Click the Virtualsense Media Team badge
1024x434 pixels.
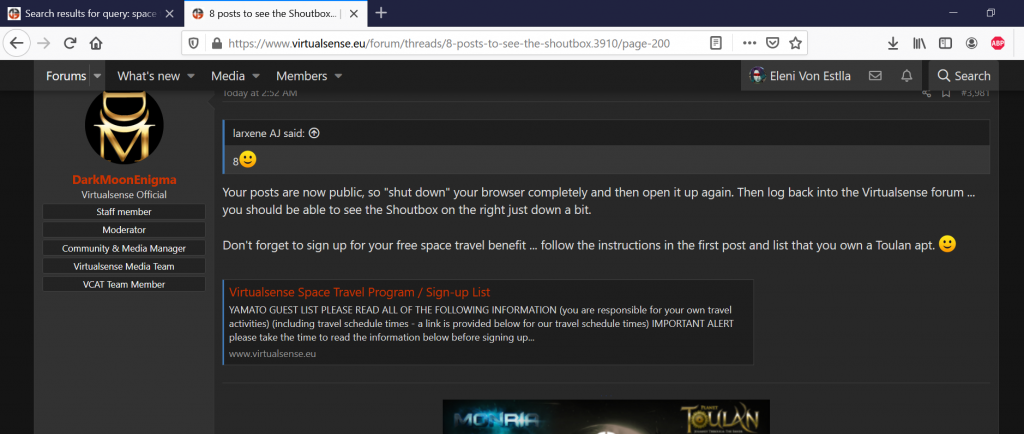[124, 266]
